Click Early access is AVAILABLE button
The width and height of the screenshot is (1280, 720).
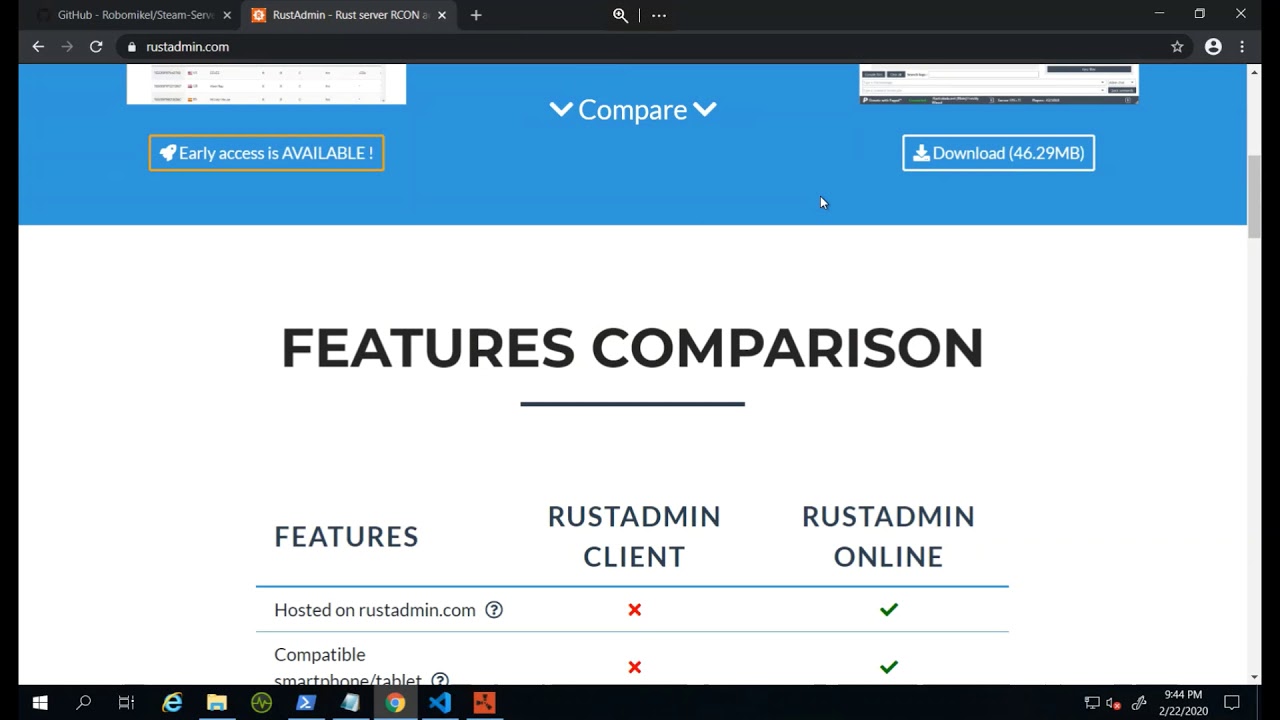pos(266,153)
